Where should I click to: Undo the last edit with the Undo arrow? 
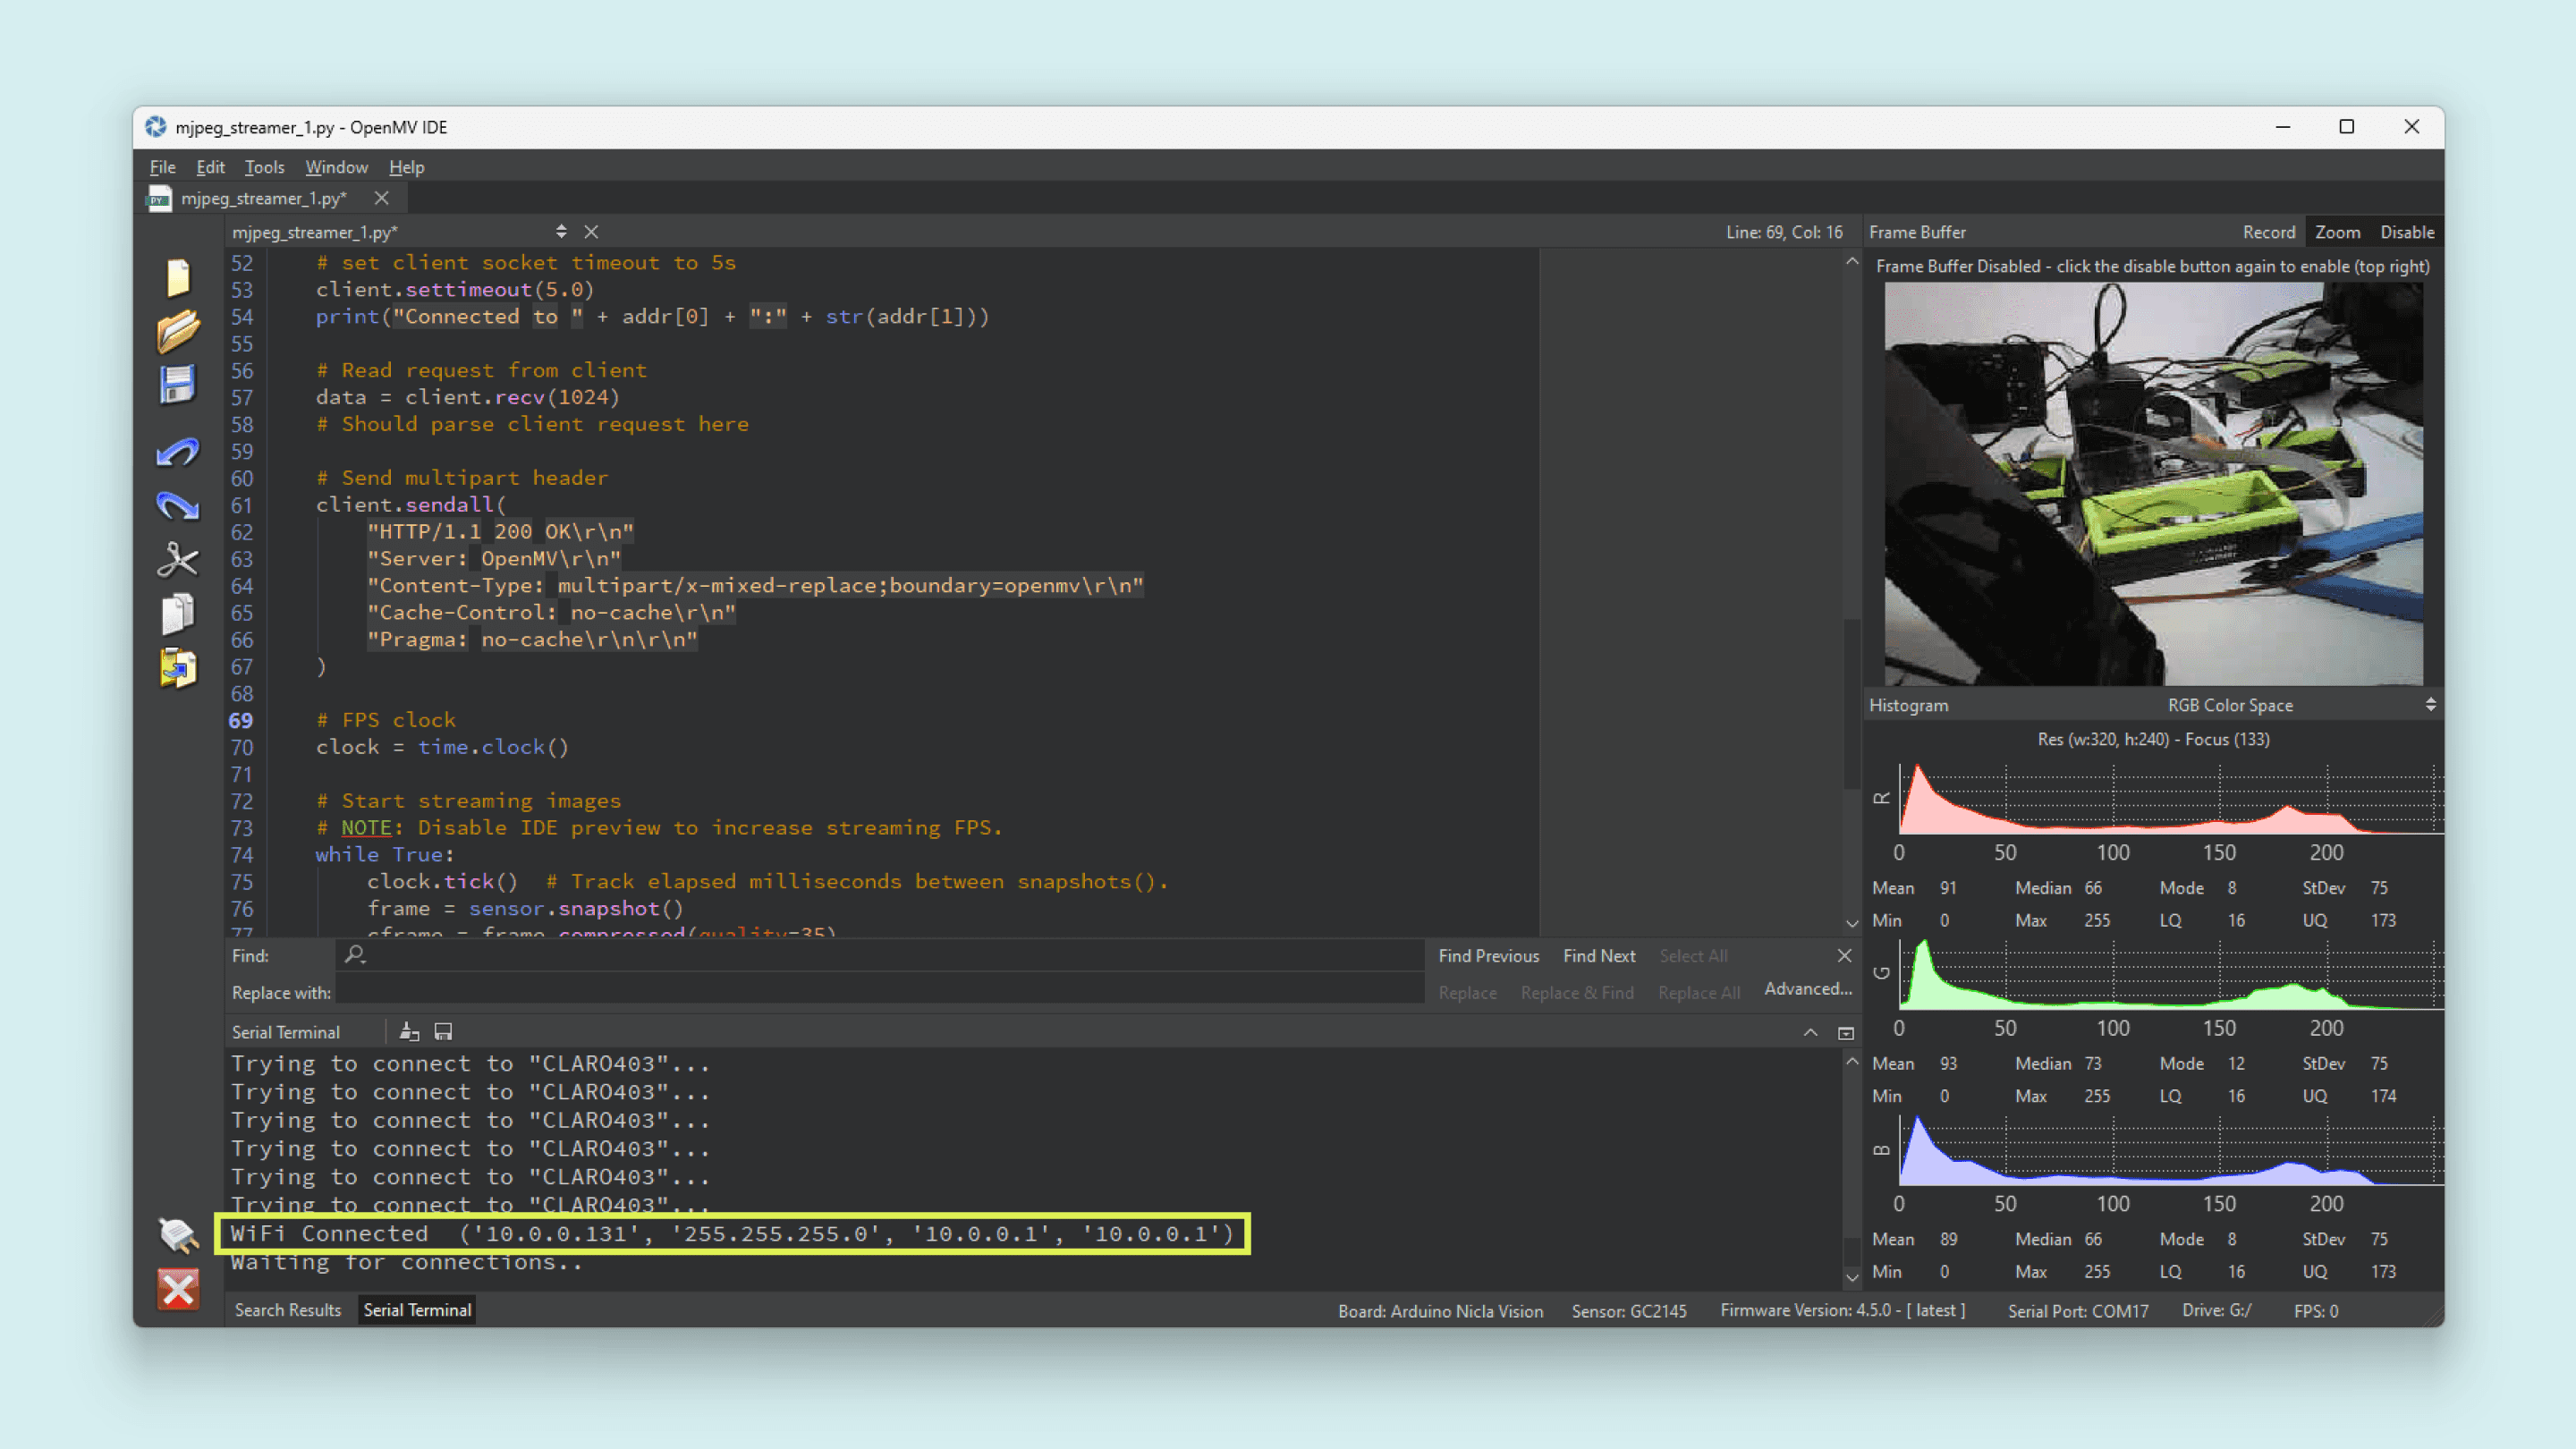[178, 453]
